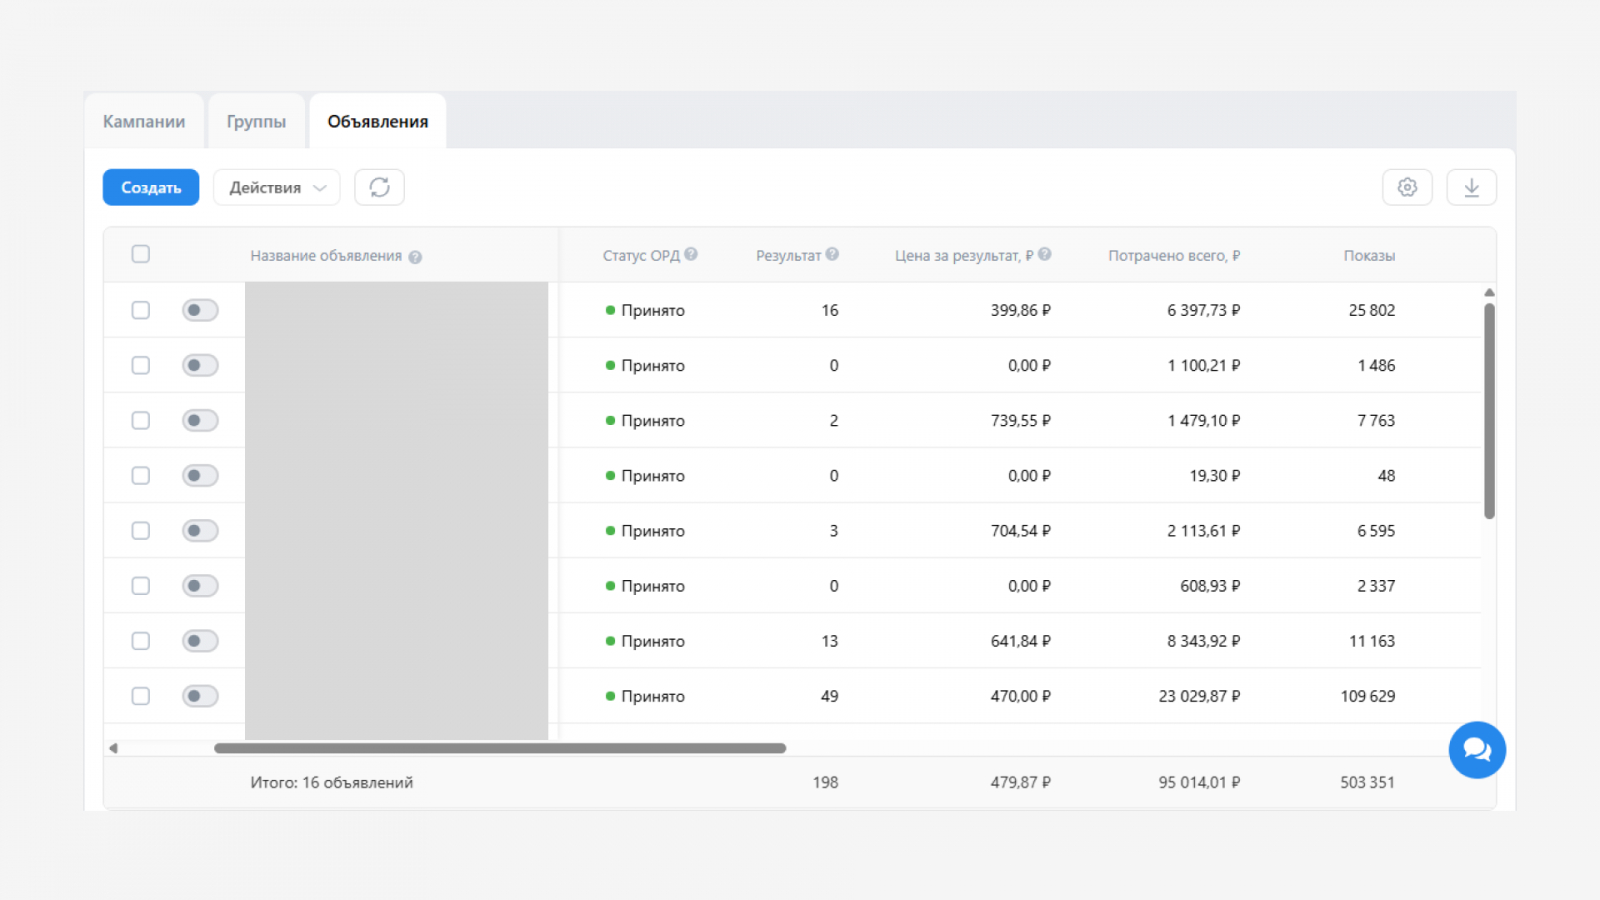
Task: Click help icon next to Статус ОРД
Action: point(691,254)
